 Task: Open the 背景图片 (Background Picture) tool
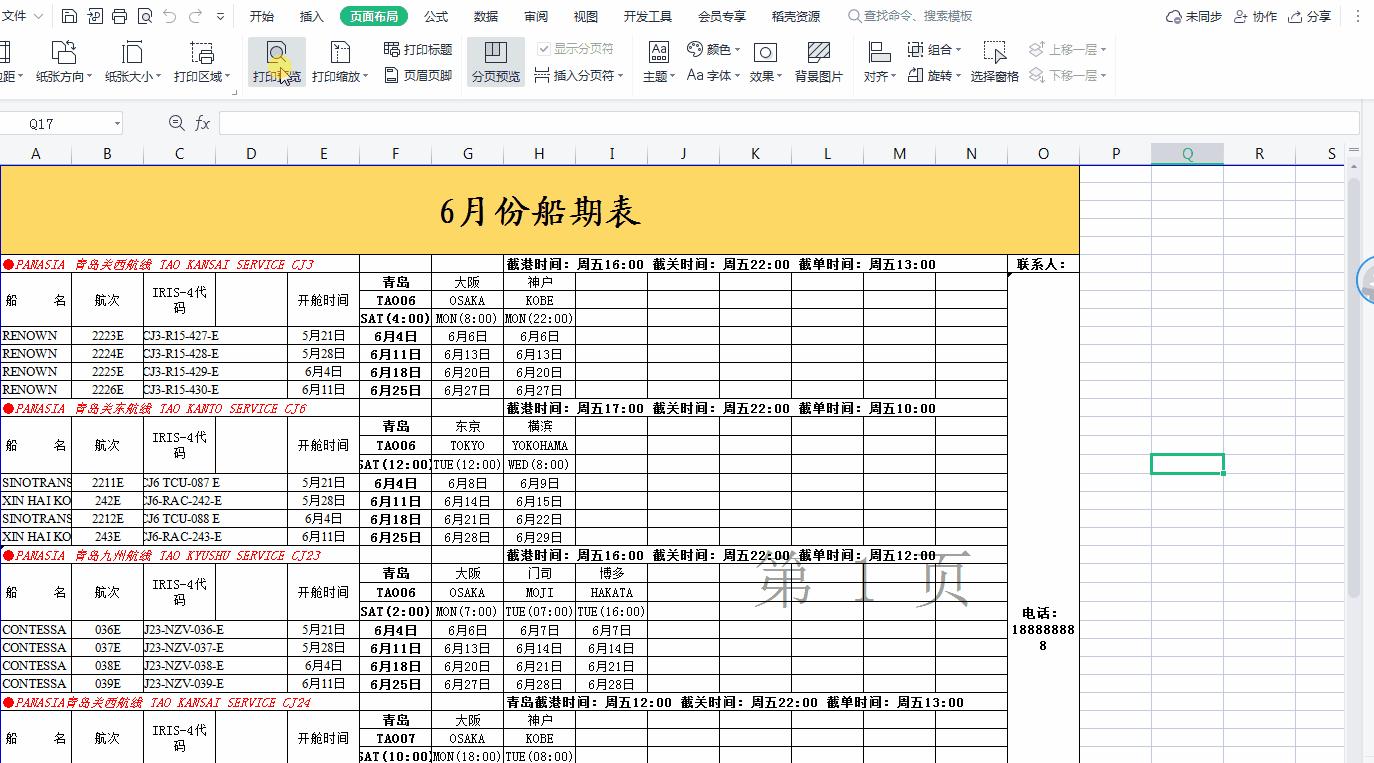tap(820, 60)
